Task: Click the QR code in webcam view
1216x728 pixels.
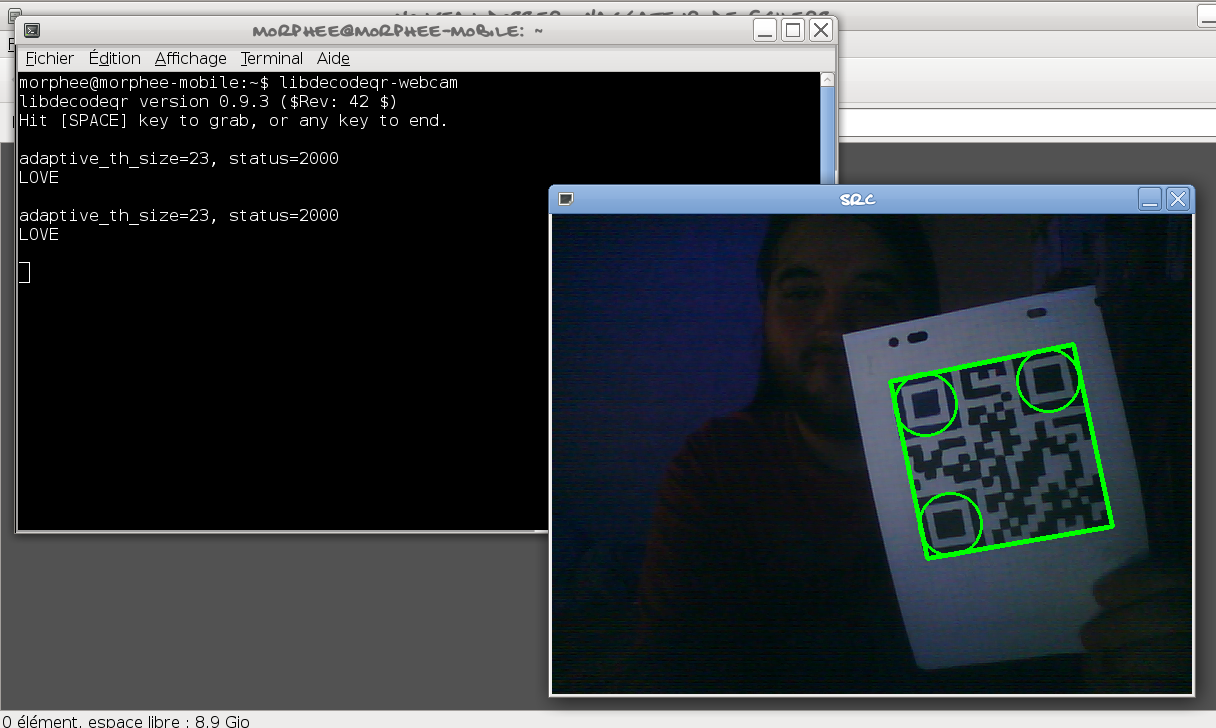Action: coord(1001,452)
